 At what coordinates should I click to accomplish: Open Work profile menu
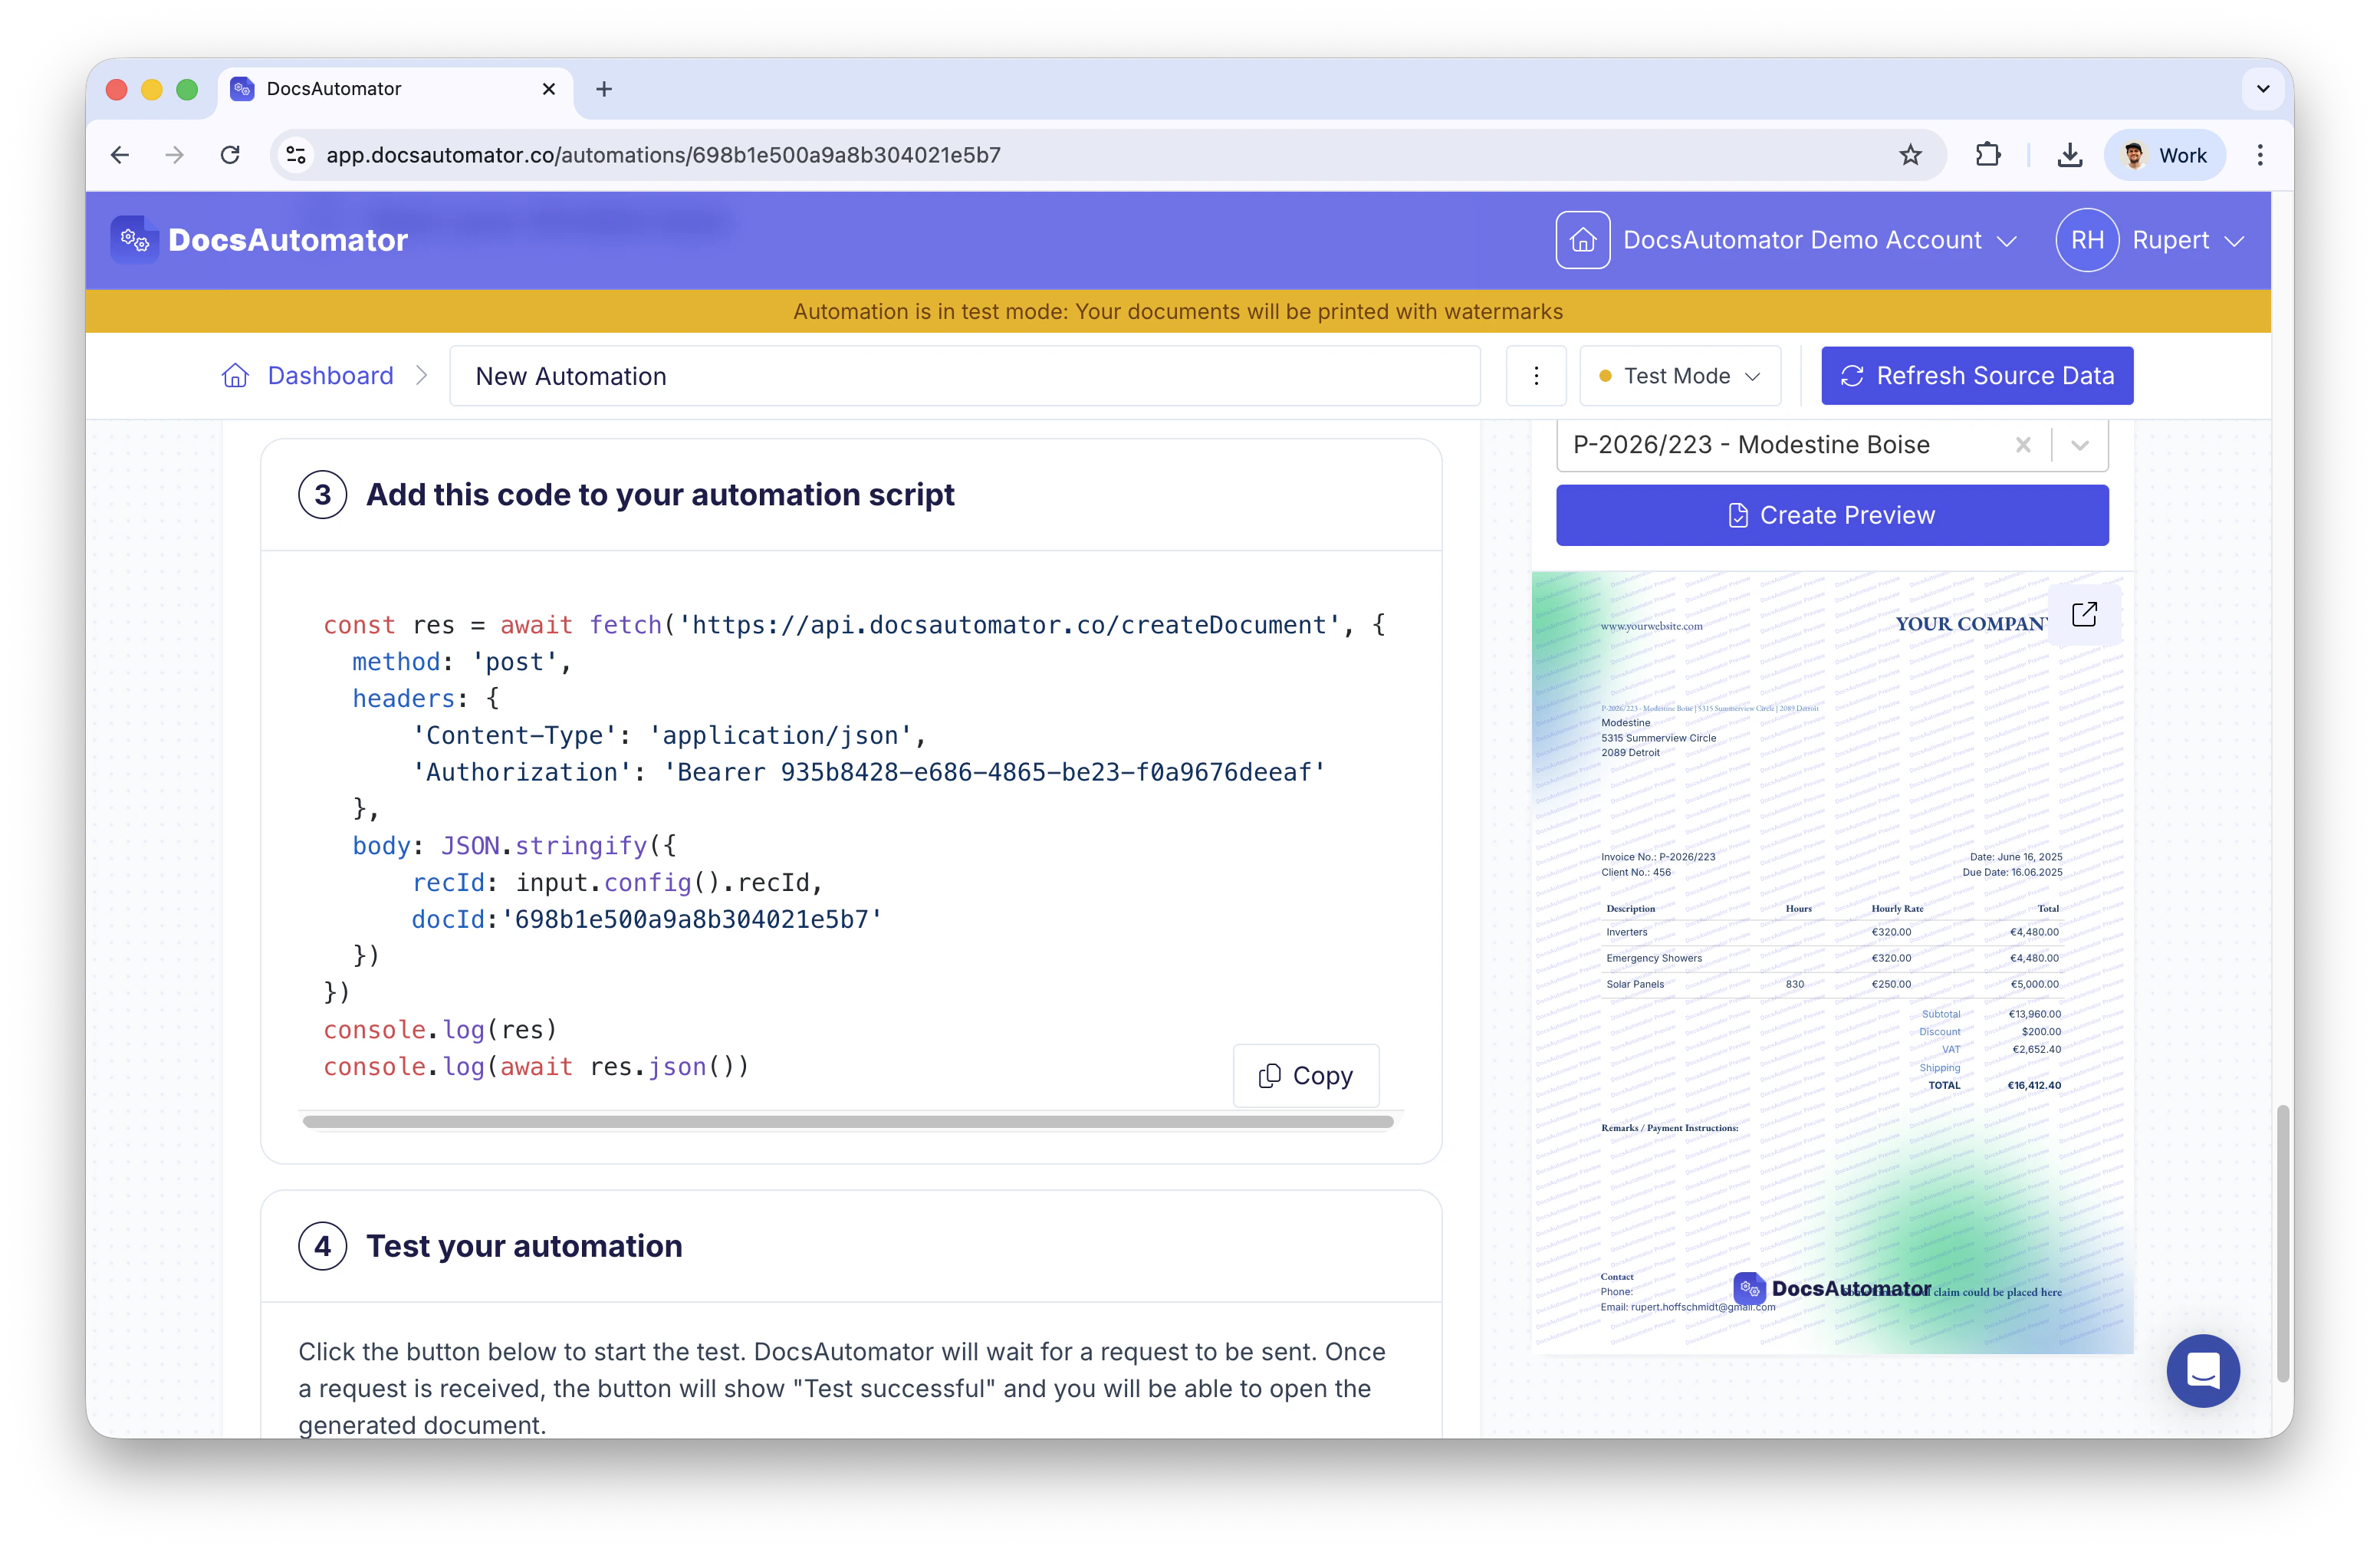pyautogui.click(x=2165, y=155)
